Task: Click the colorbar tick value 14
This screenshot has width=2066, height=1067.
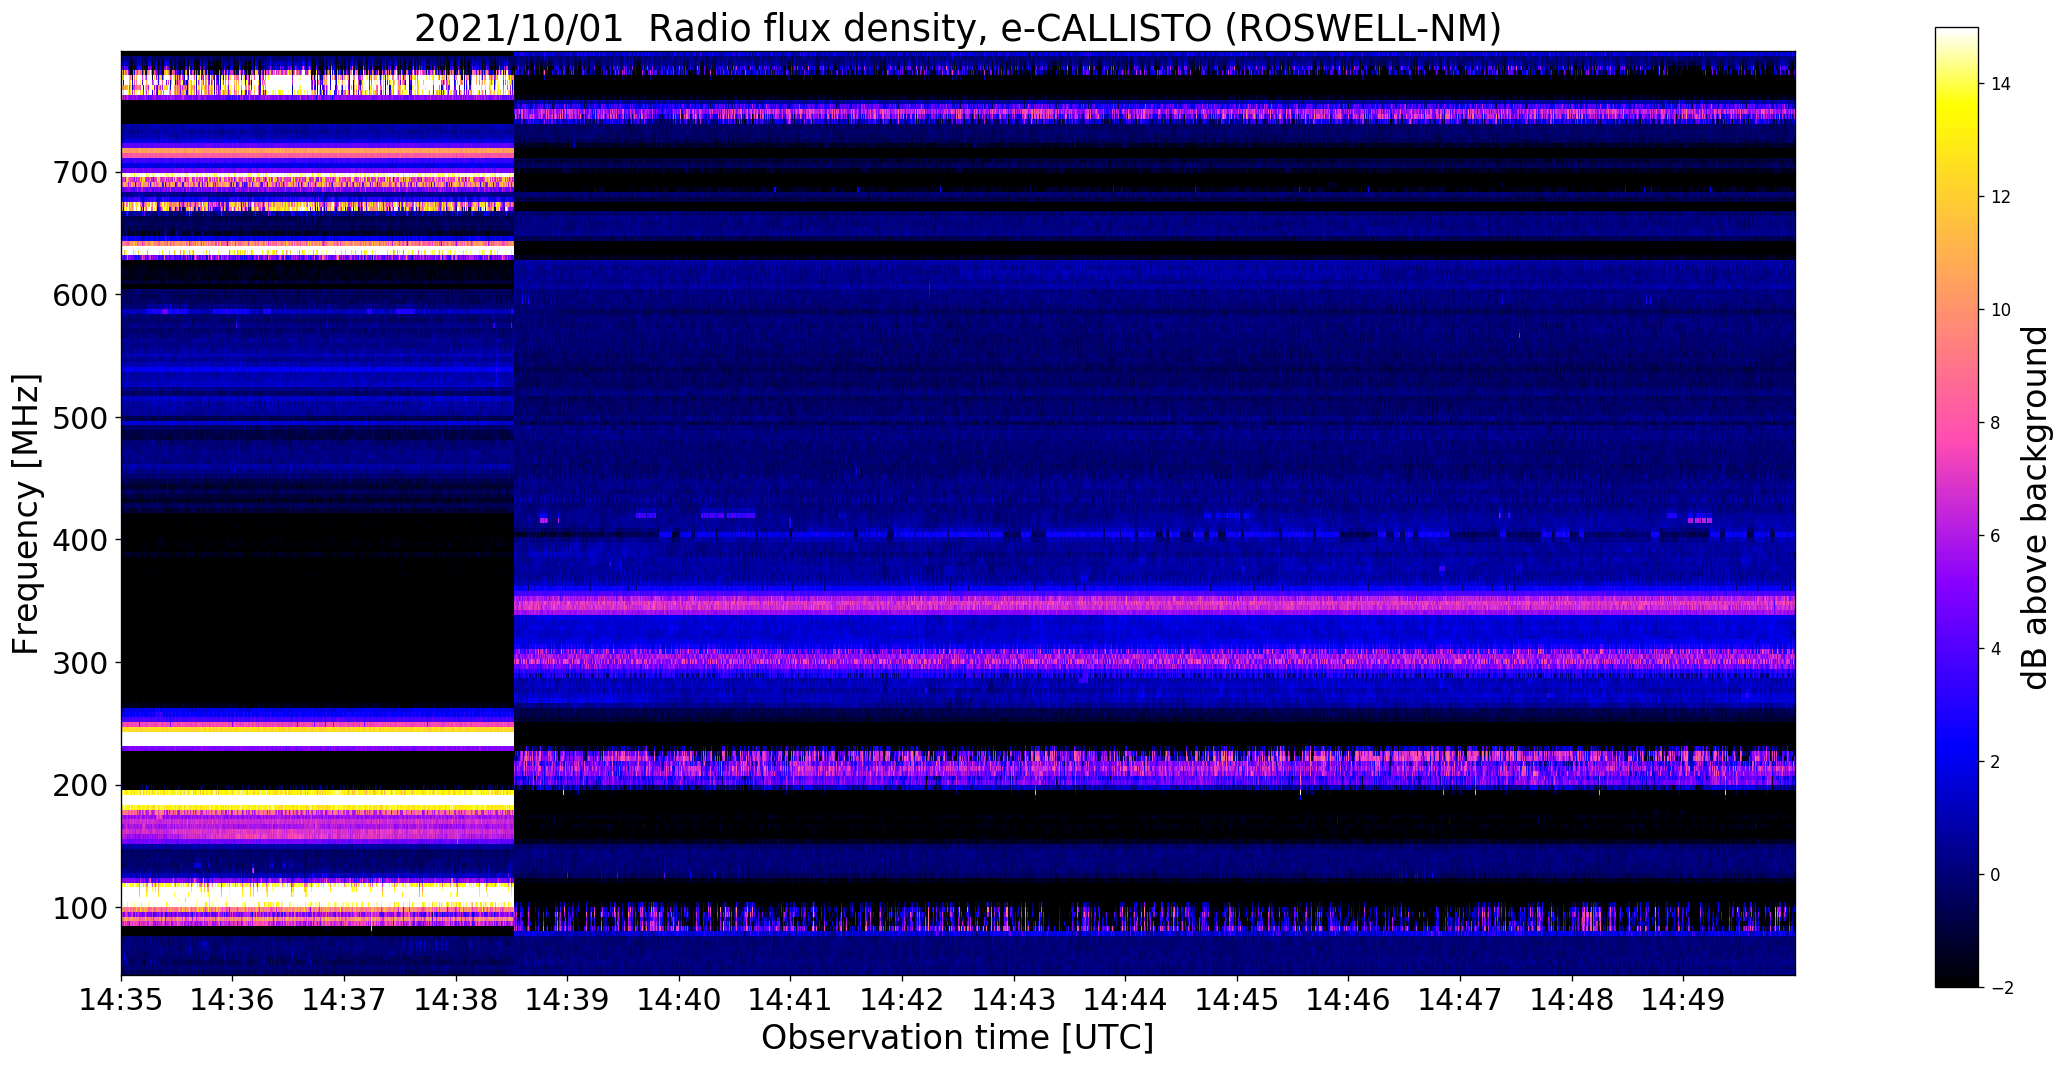Action: 2001,84
